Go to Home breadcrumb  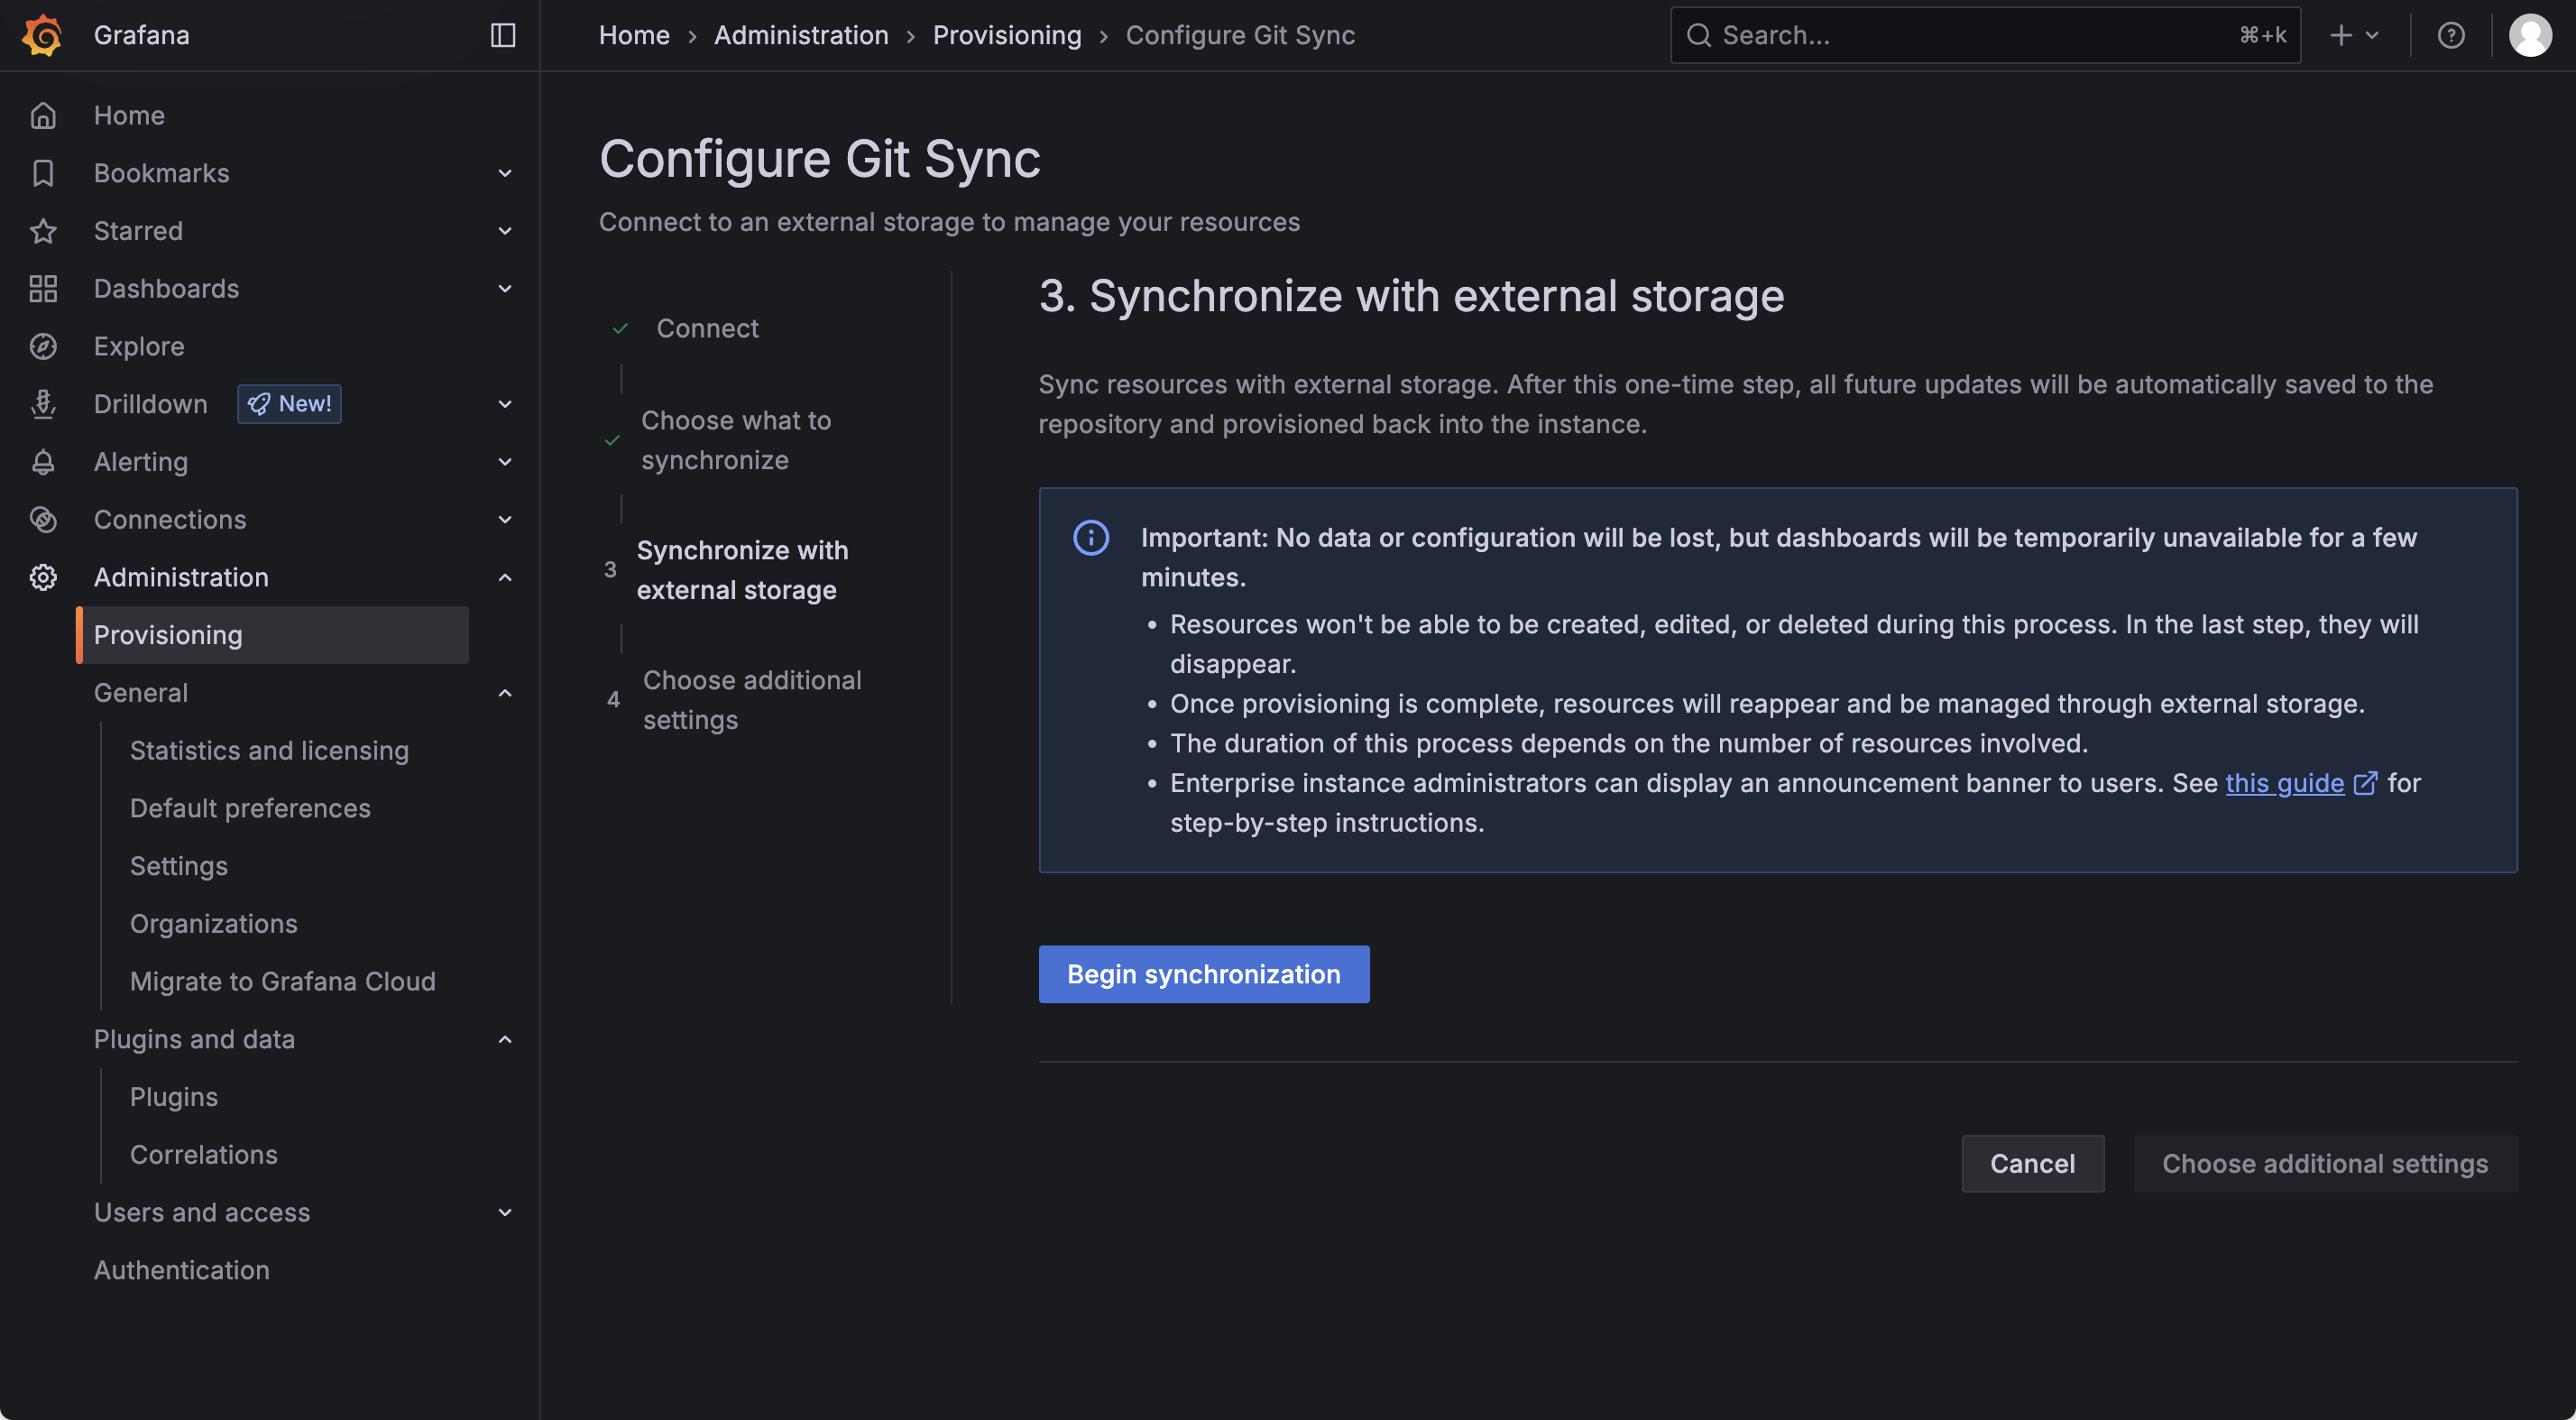click(634, 35)
